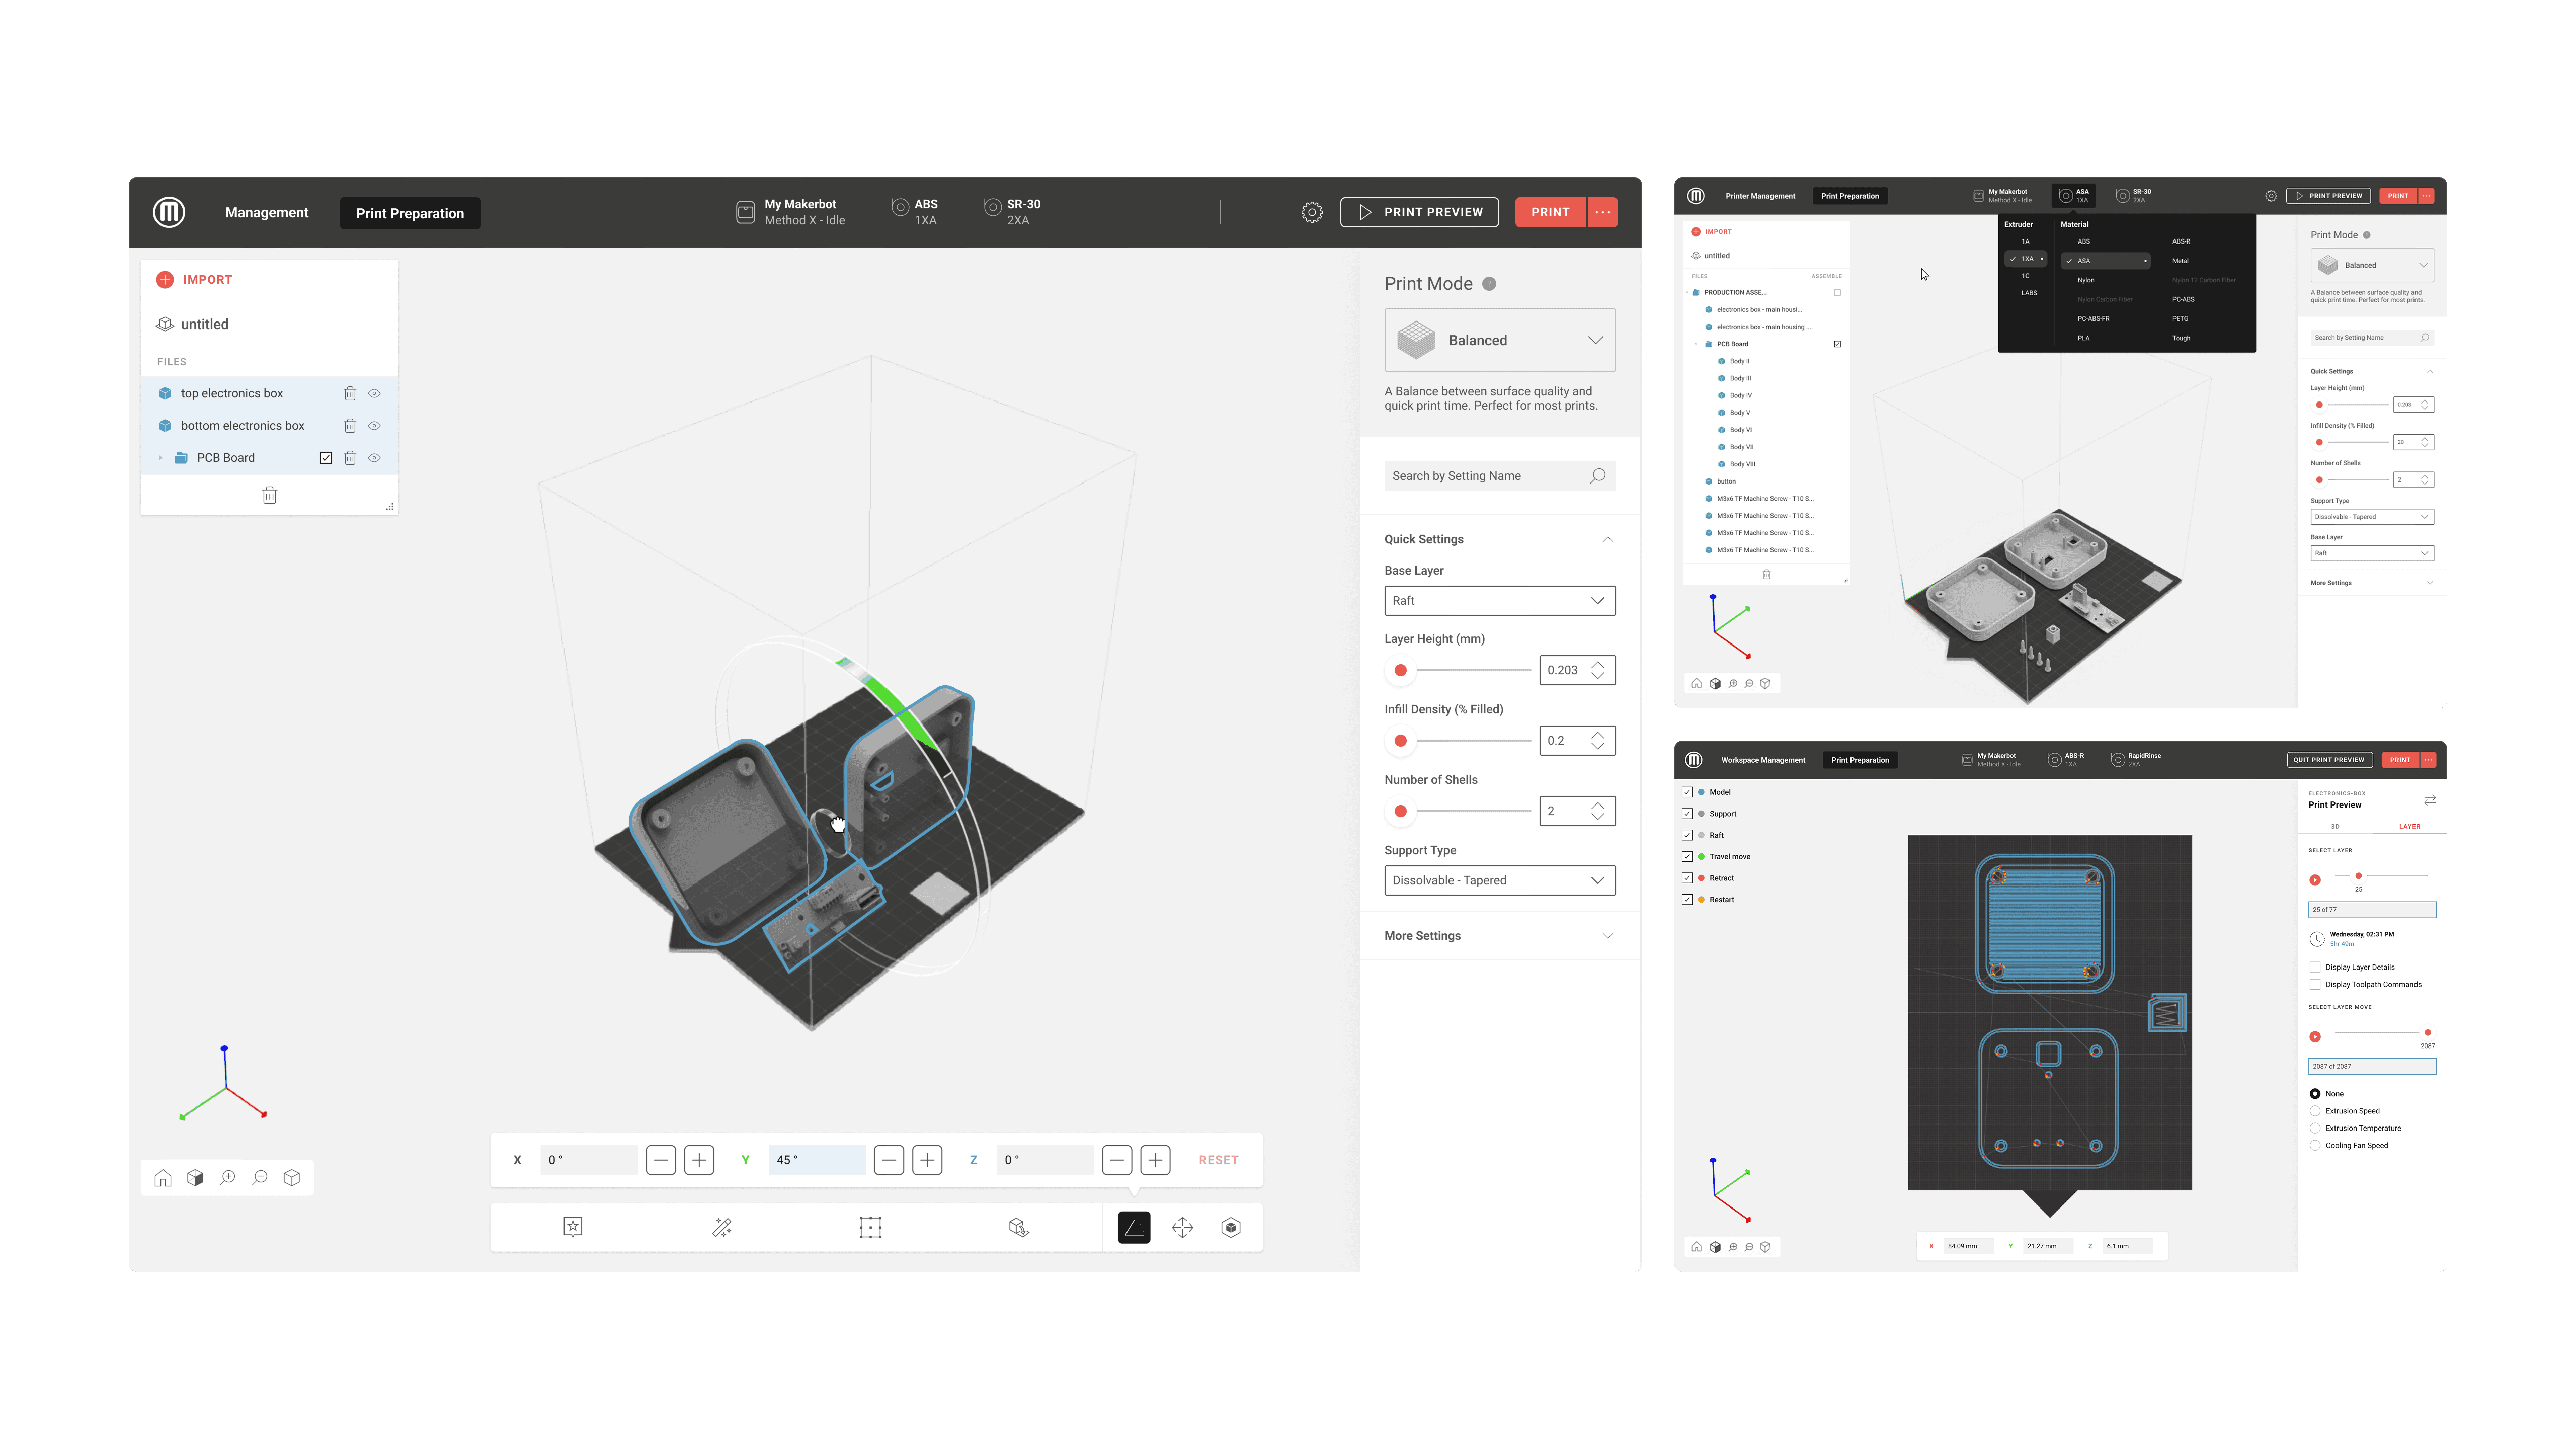2576x1449 pixels.
Task: Open settings gear icon in top bar
Action: point(1311,212)
